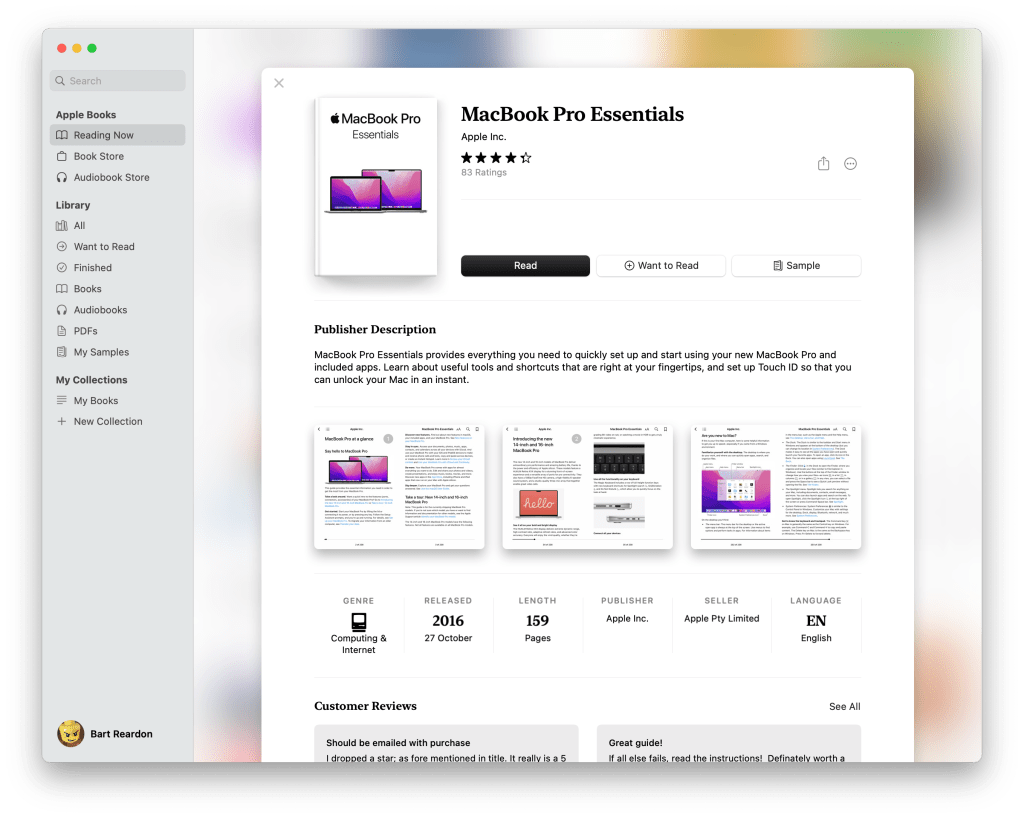Image resolution: width=1024 pixels, height=818 pixels.
Task: Open the My Books collection
Action: pyautogui.click(x=118, y=400)
